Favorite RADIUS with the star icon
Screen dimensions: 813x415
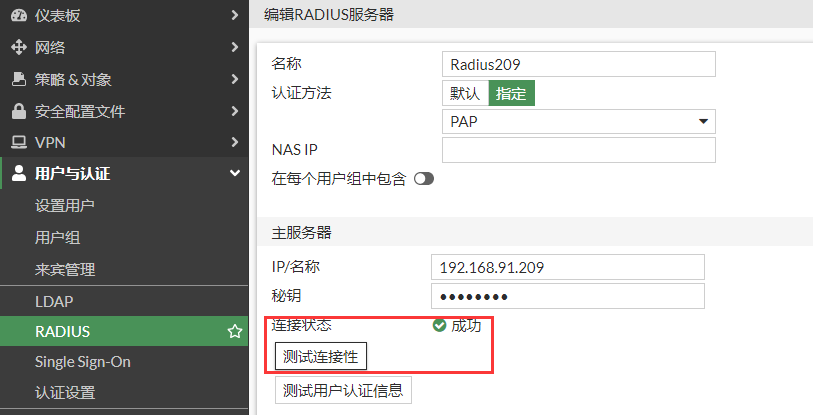(234, 331)
